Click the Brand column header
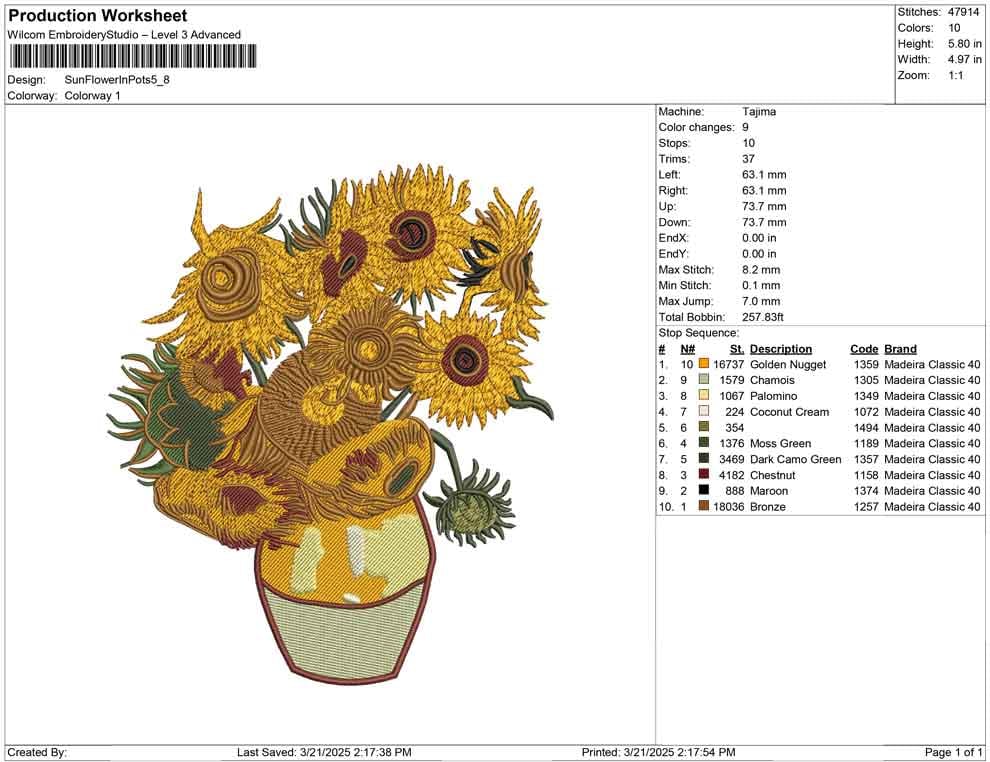 point(900,349)
